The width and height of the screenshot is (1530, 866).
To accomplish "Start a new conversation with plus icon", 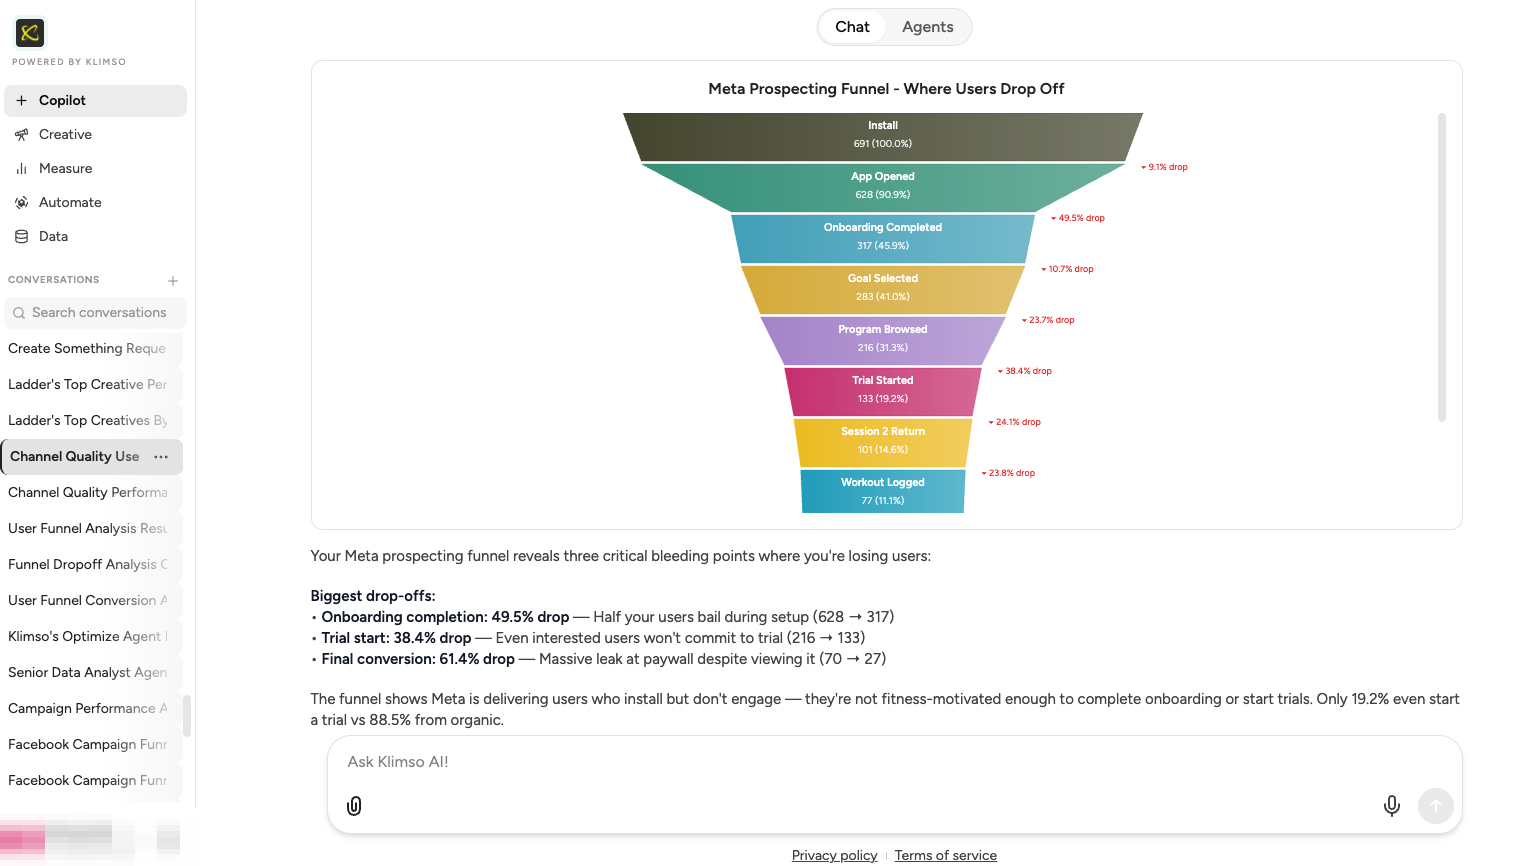I will (173, 281).
